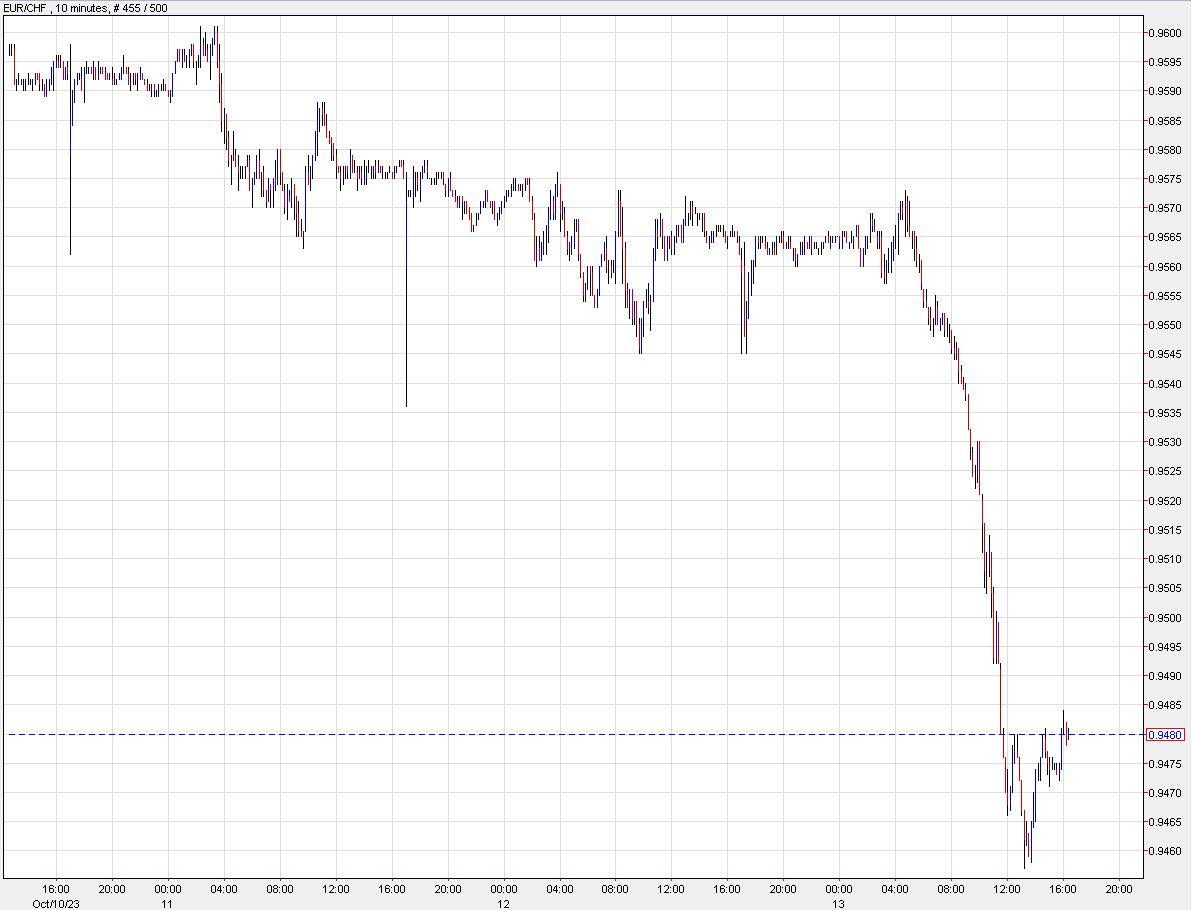Image resolution: width=1192 pixels, height=910 pixels.
Task: Click the 0.9540 price axis label
Action: pos(1165,384)
